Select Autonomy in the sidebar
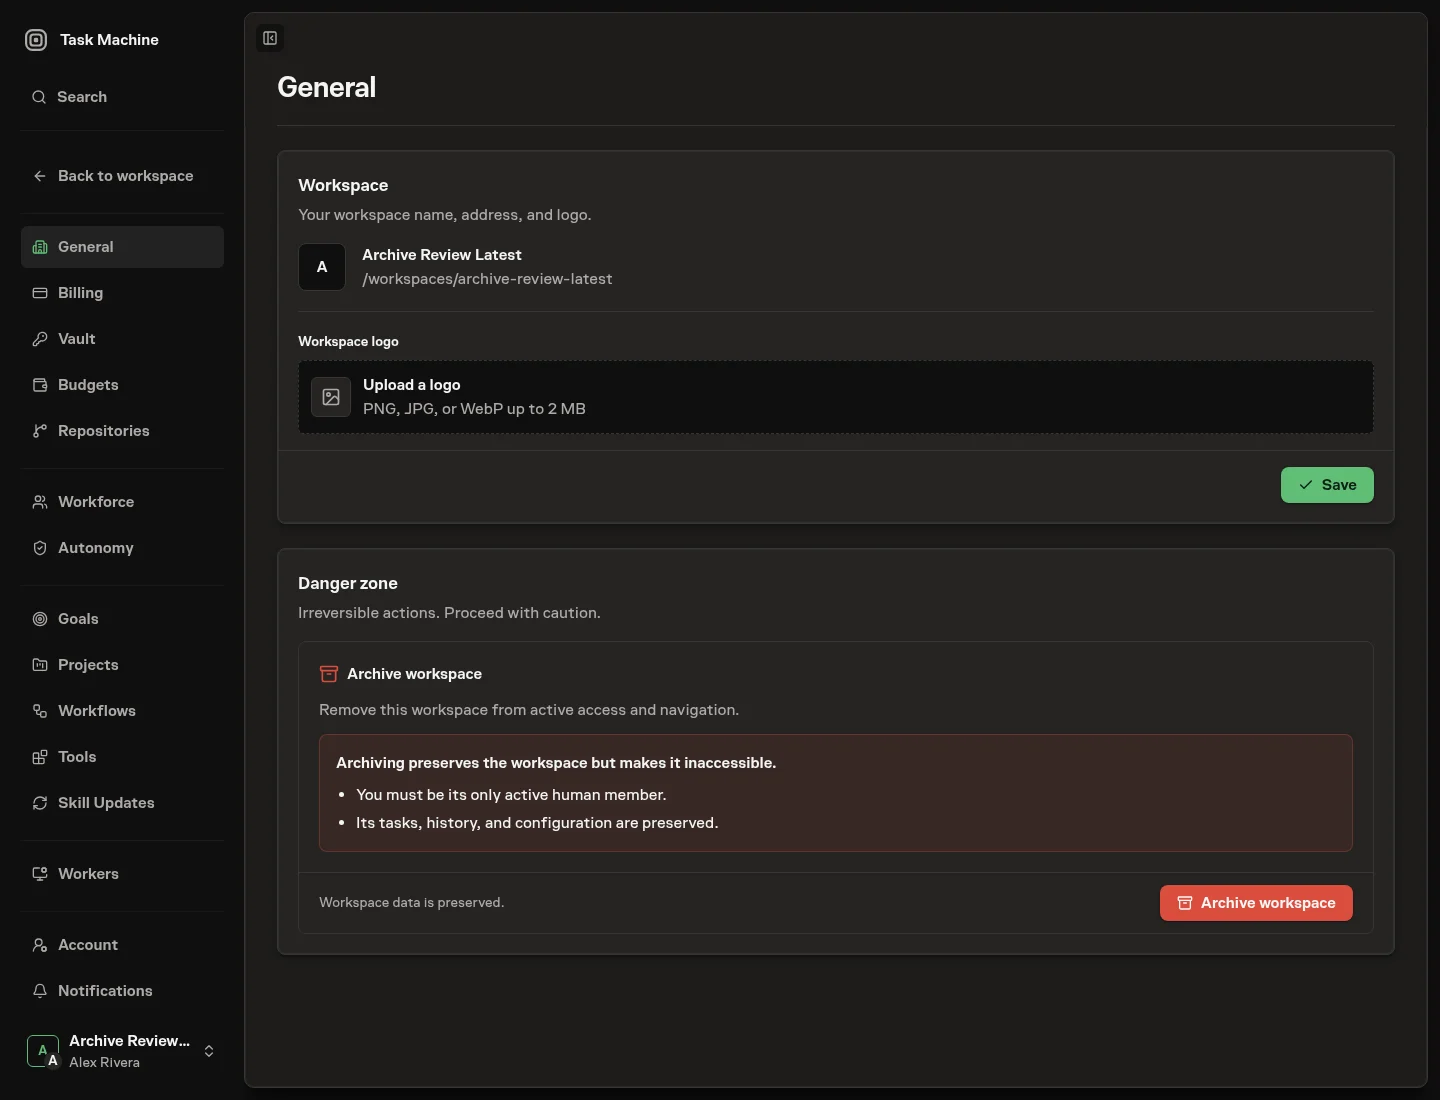The width and height of the screenshot is (1440, 1100). coord(122,548)
